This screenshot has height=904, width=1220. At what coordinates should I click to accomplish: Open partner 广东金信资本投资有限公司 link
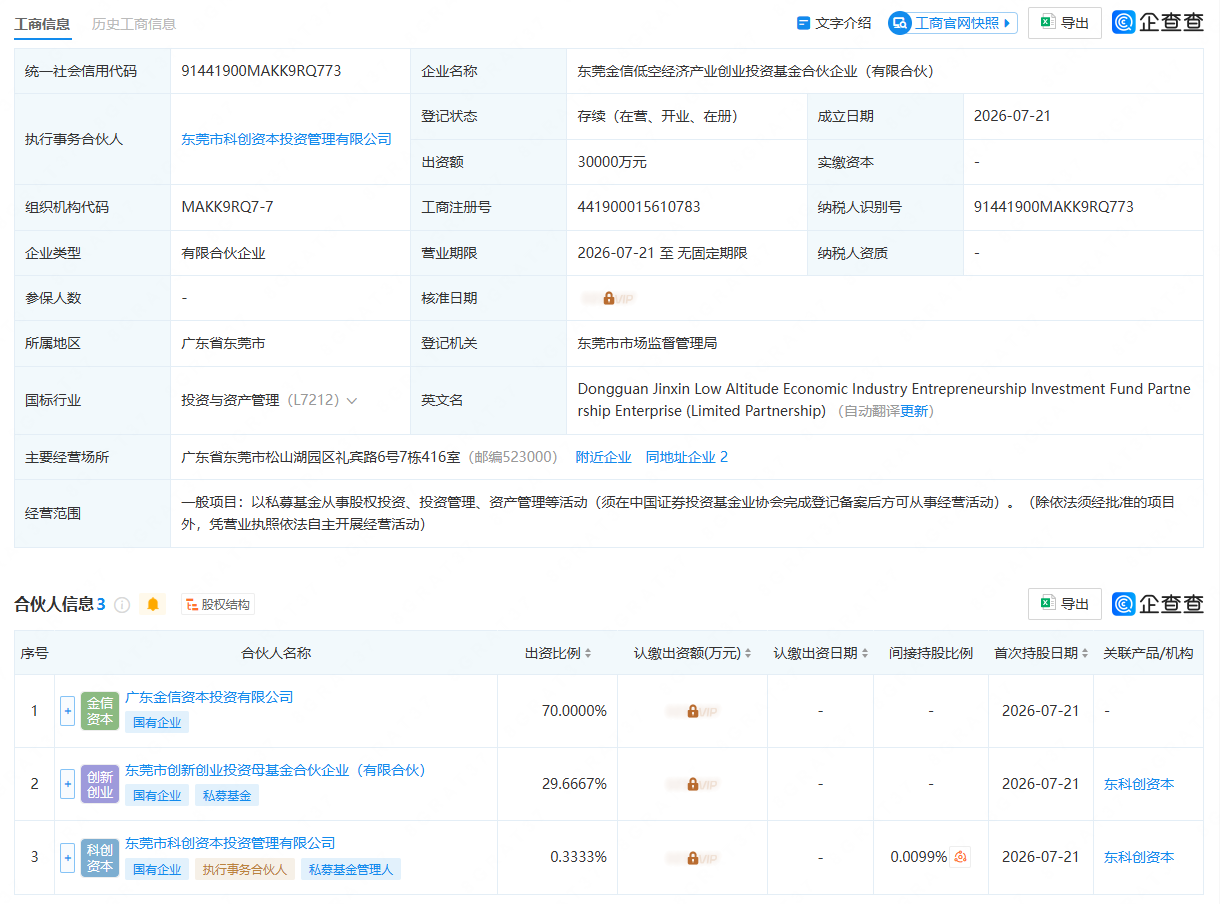pyautogui.click(x=209, y=697)
